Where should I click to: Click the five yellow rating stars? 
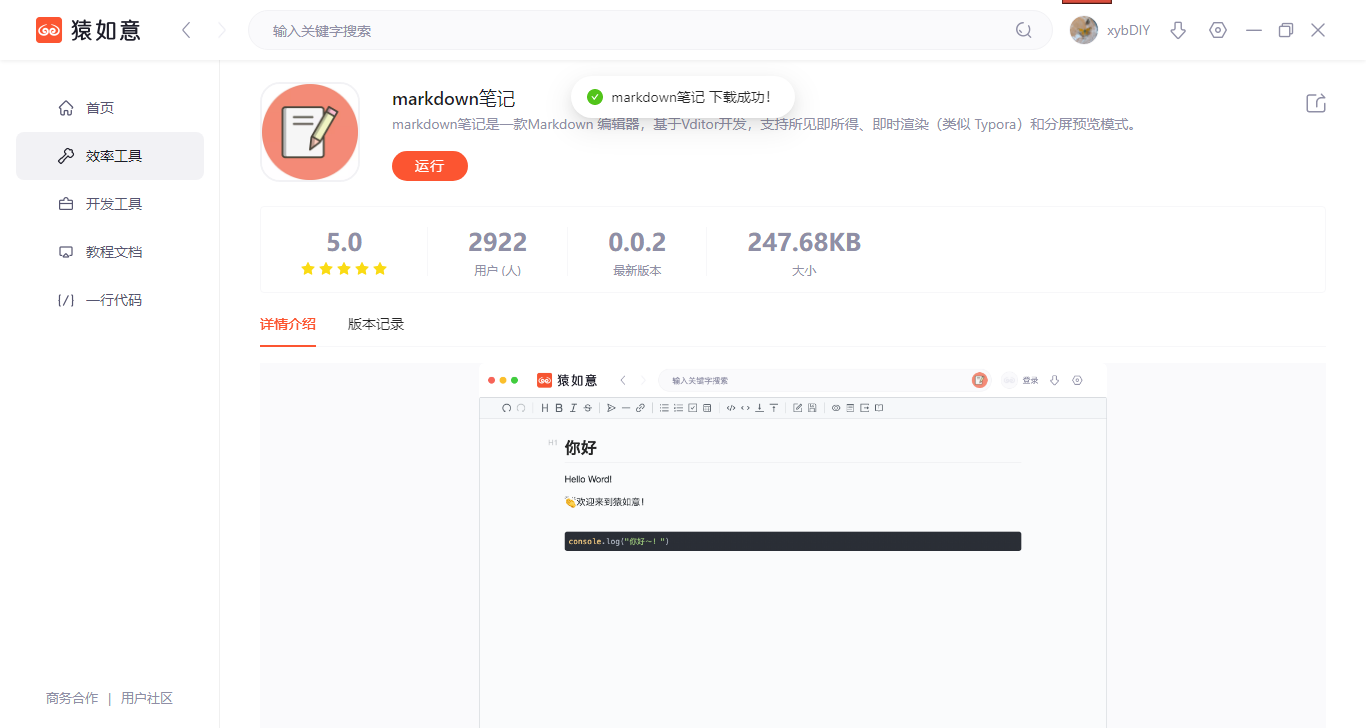click(x=344, y=269)
